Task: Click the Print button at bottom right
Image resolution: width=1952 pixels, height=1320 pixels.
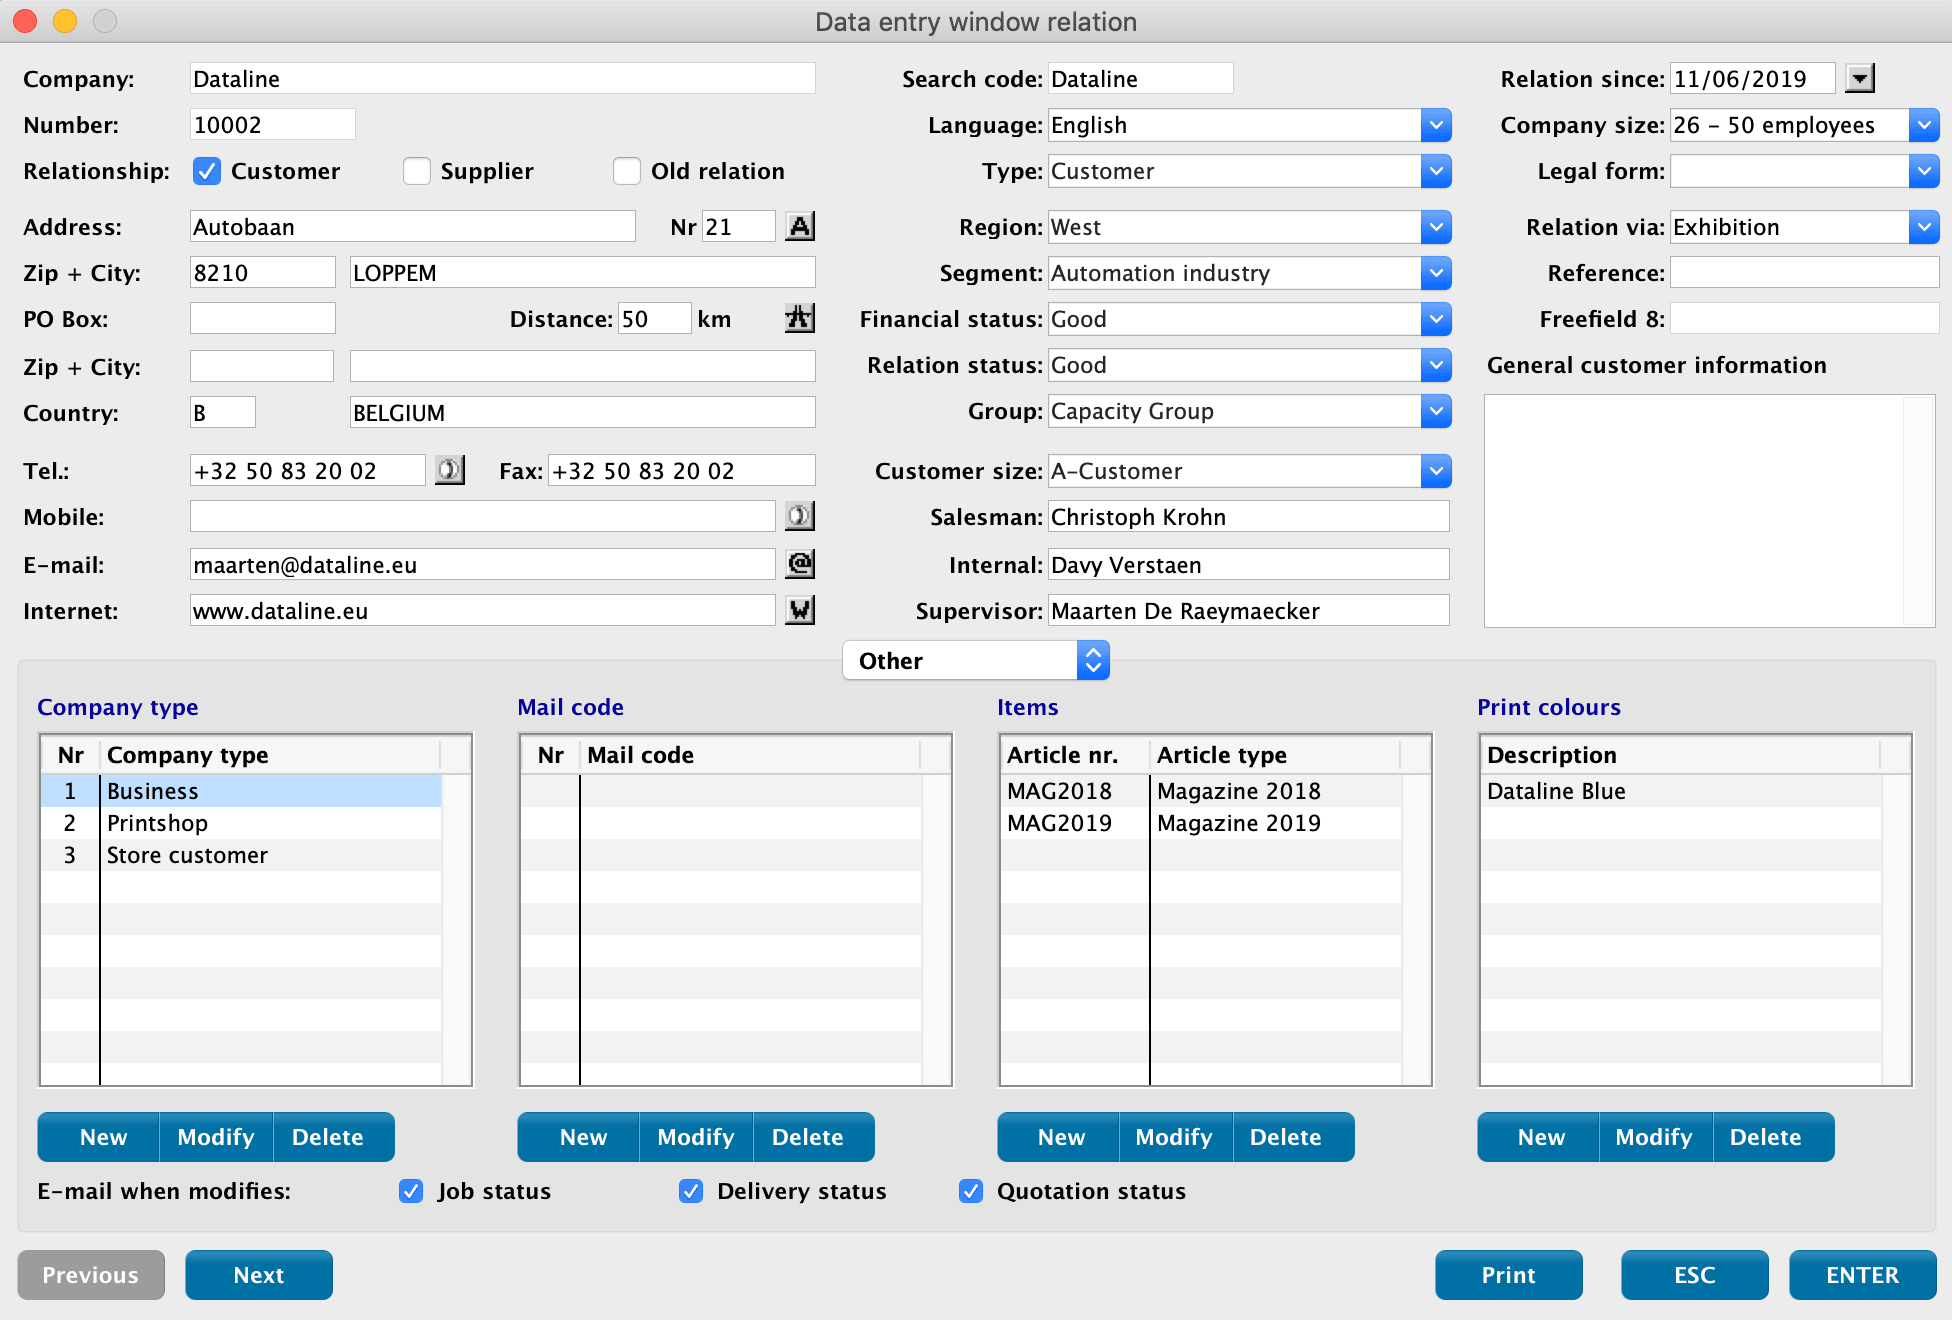Action: [1512, 1274]
